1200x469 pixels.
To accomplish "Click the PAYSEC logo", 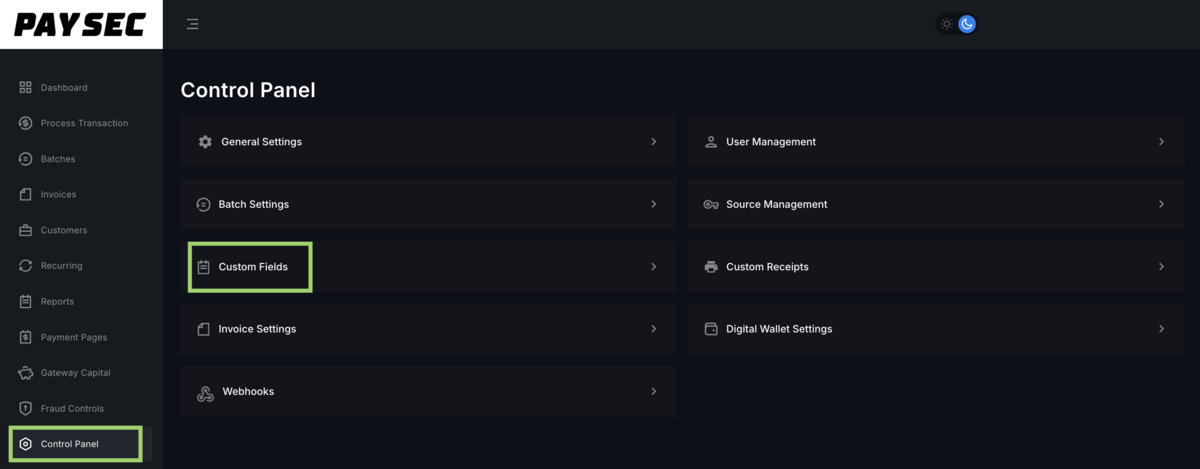I will pos(81,24).
